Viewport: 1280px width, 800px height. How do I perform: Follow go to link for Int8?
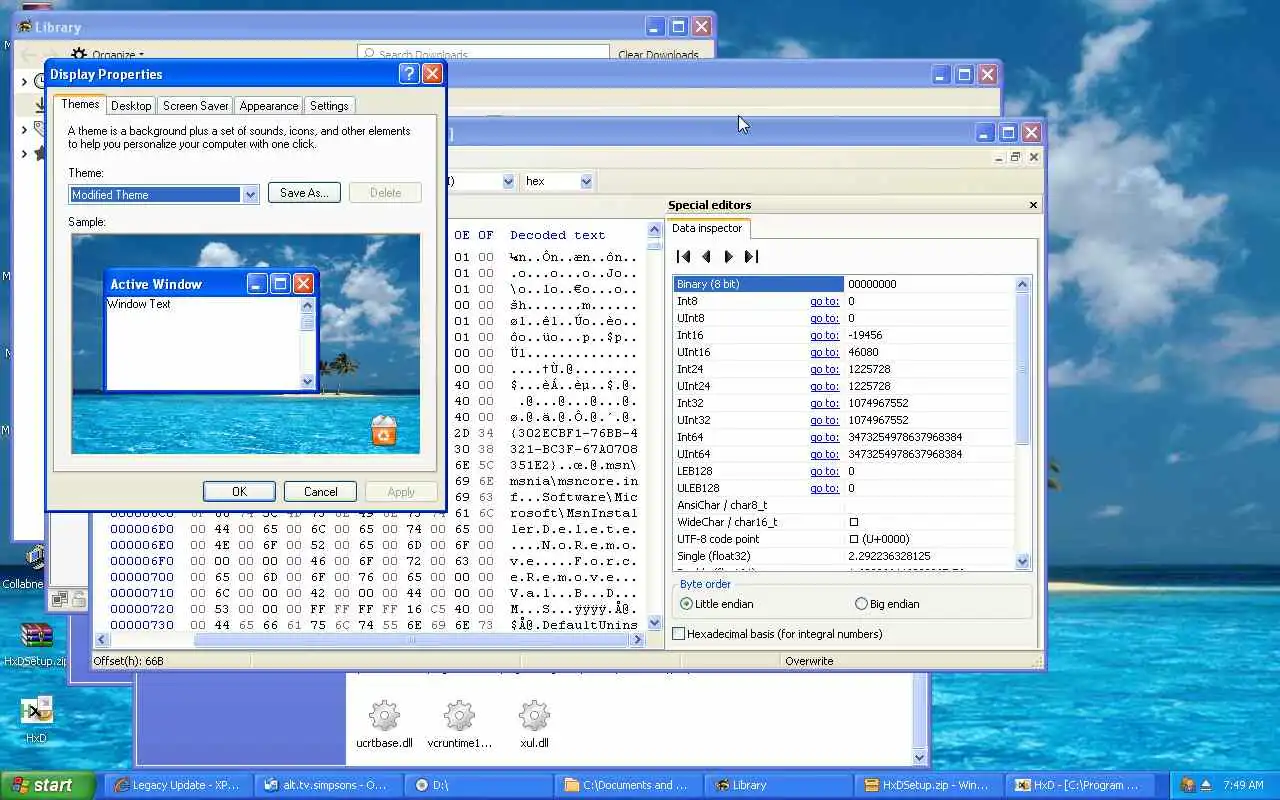click(824, 301)
